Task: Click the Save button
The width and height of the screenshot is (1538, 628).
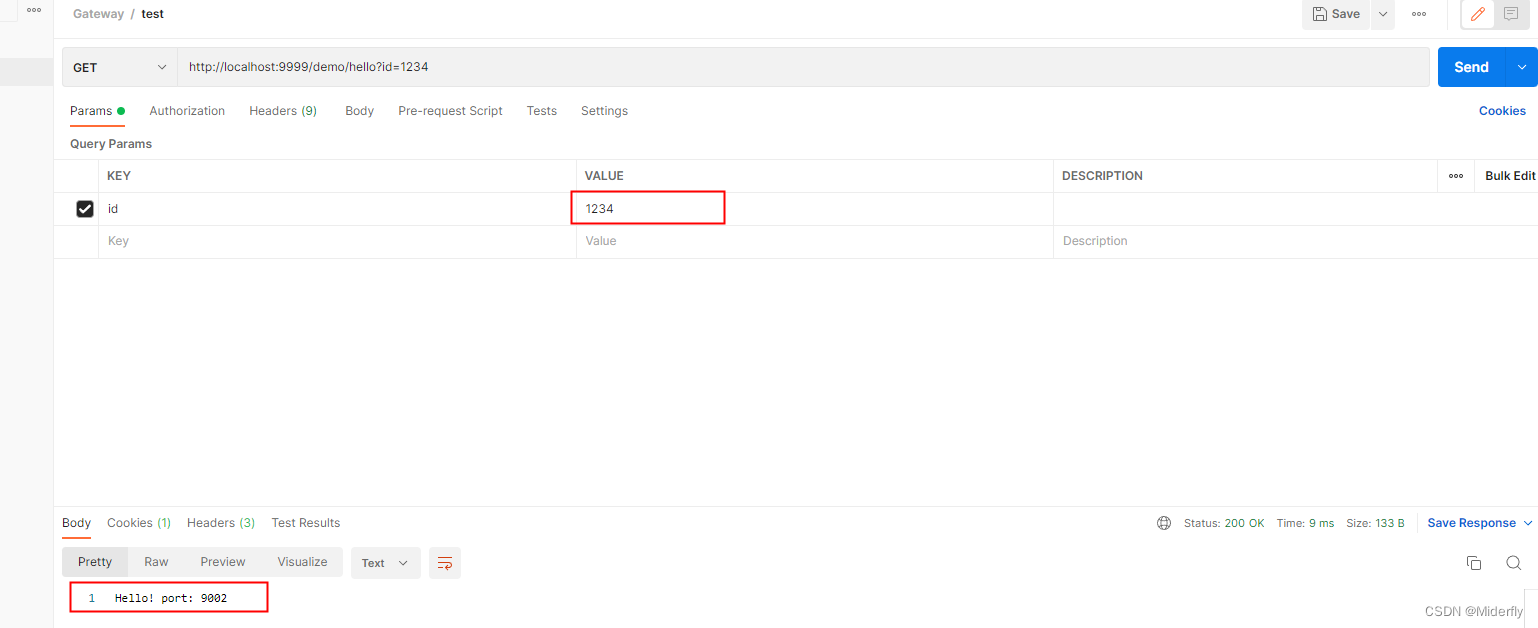Action: pos(1336,14)
